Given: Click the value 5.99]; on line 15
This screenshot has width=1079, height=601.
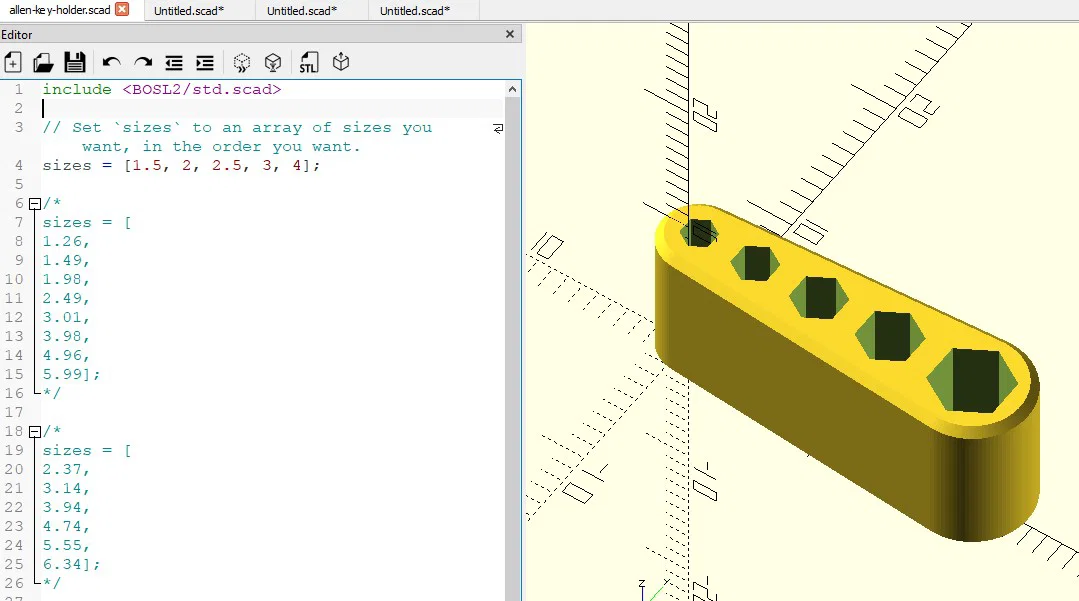Looking at the screenshot, I should click(x=72, y=375).
